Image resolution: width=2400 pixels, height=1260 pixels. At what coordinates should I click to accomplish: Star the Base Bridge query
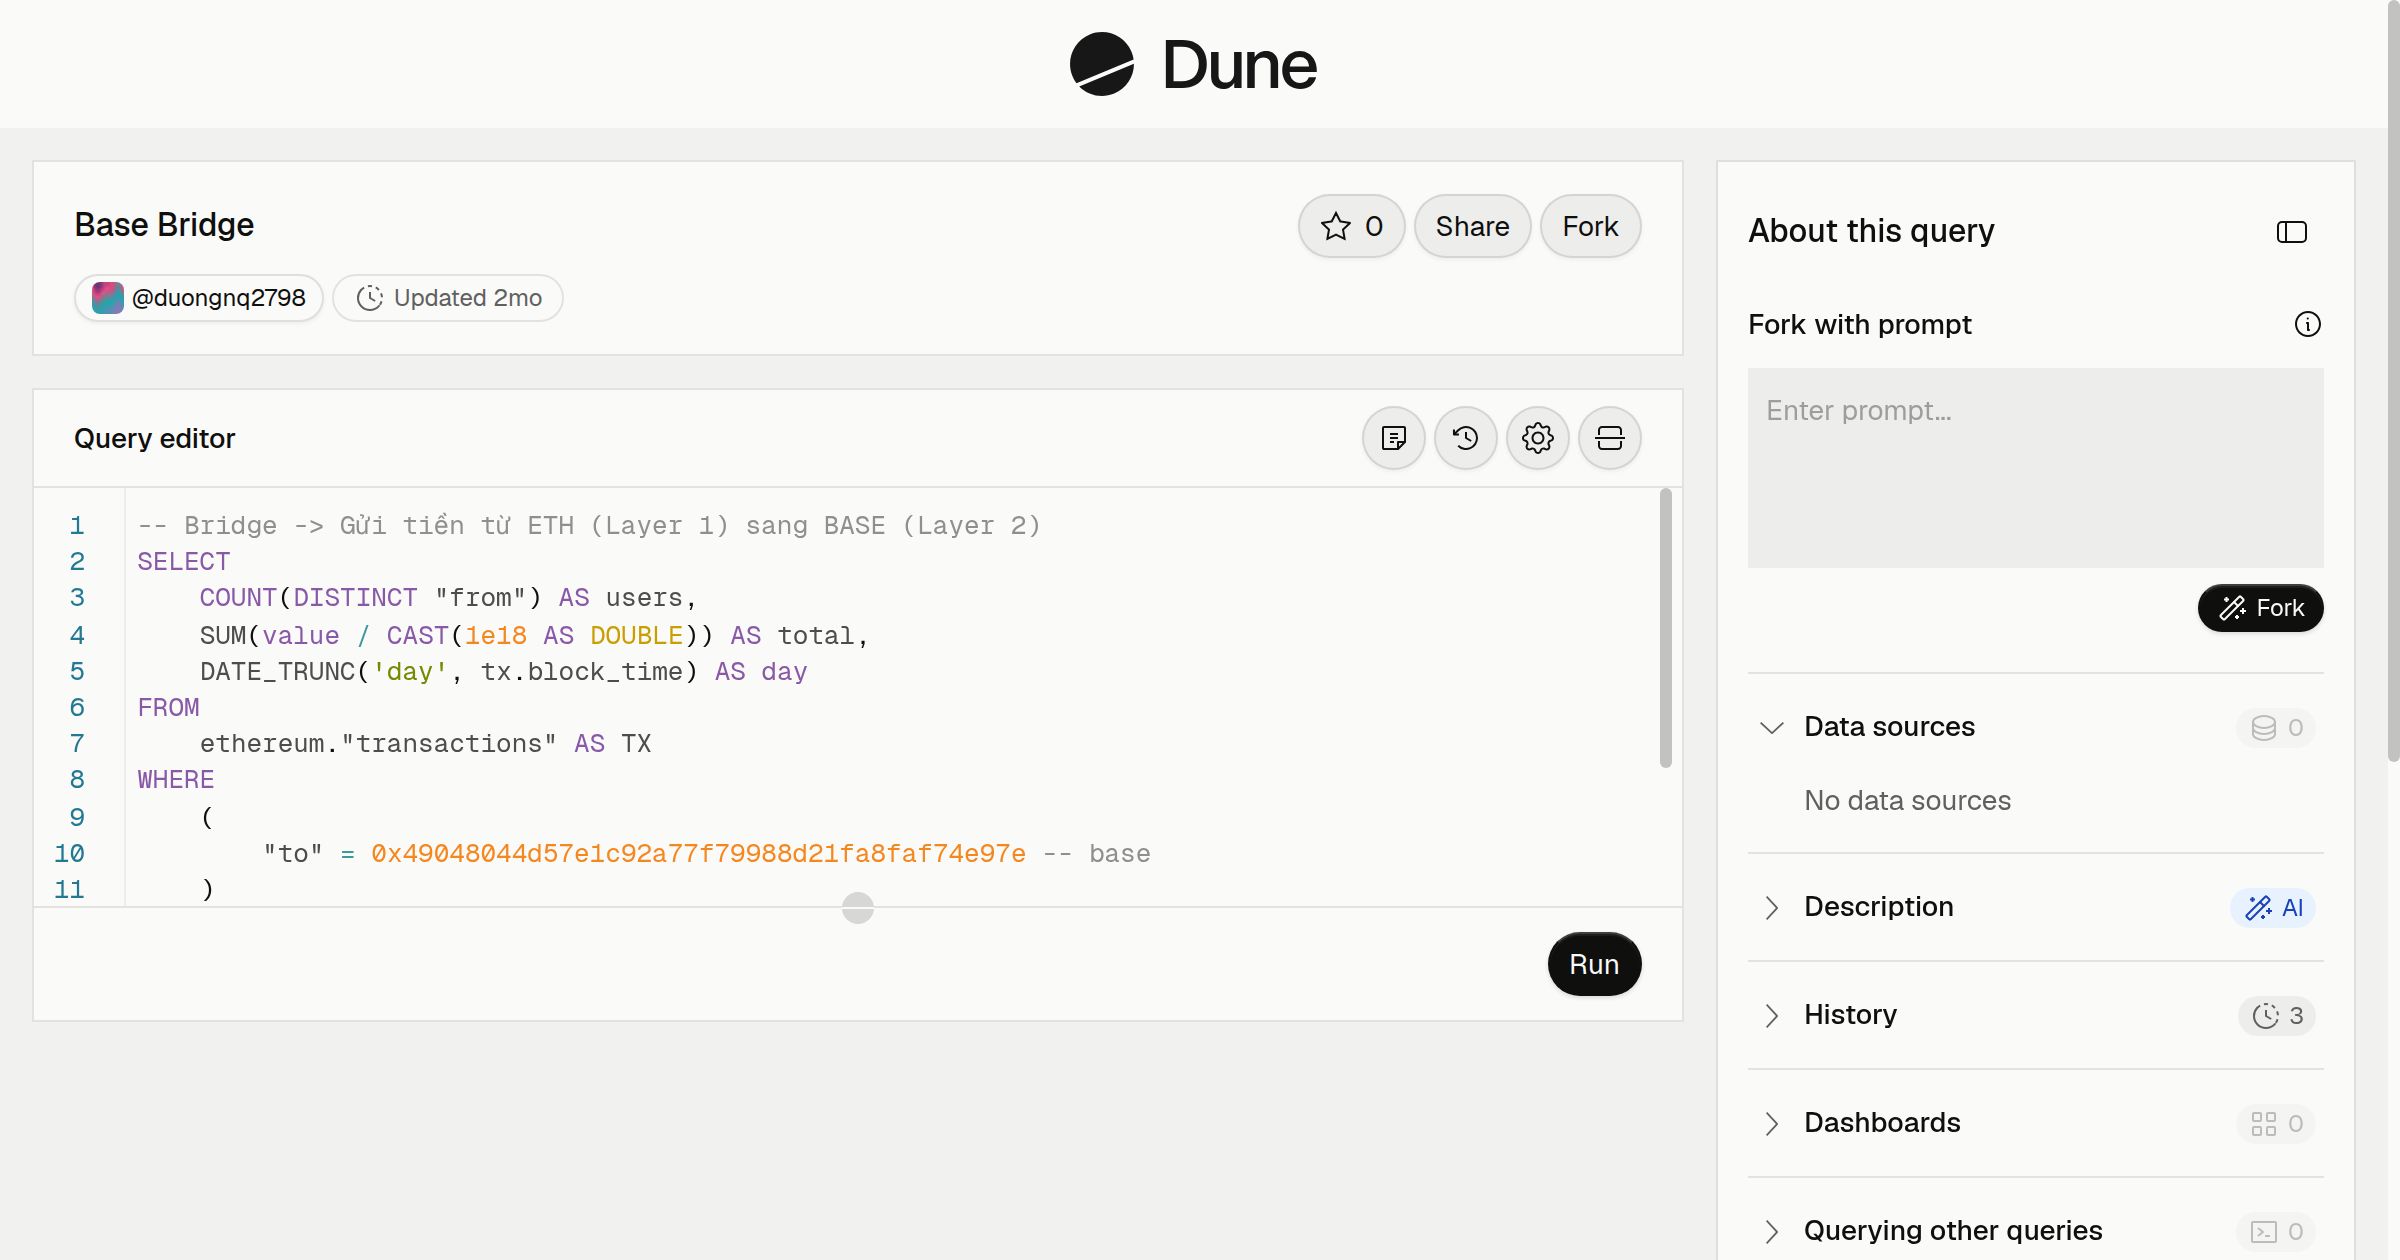click(x=1351, y=226)
